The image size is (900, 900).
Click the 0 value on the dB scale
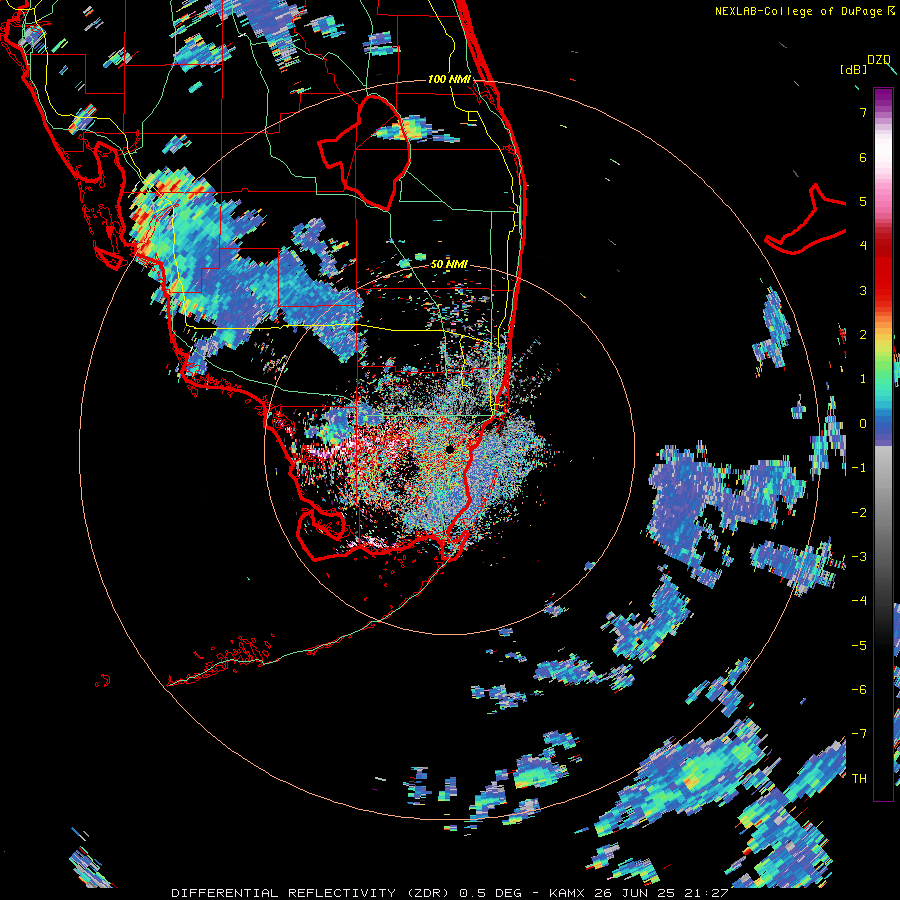pos(863,423)
